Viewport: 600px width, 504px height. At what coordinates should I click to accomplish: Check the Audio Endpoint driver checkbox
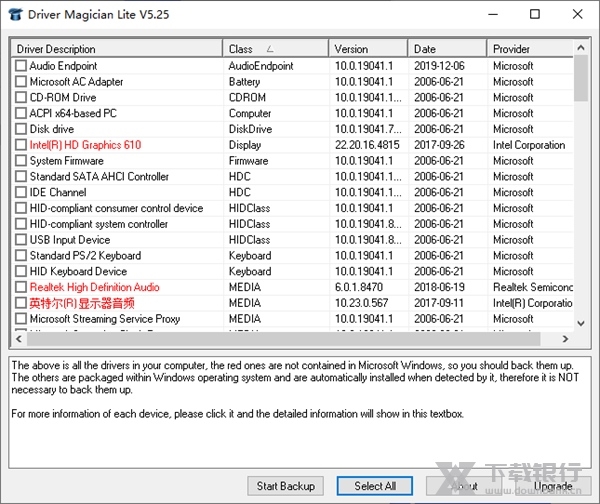pos(21,66)
